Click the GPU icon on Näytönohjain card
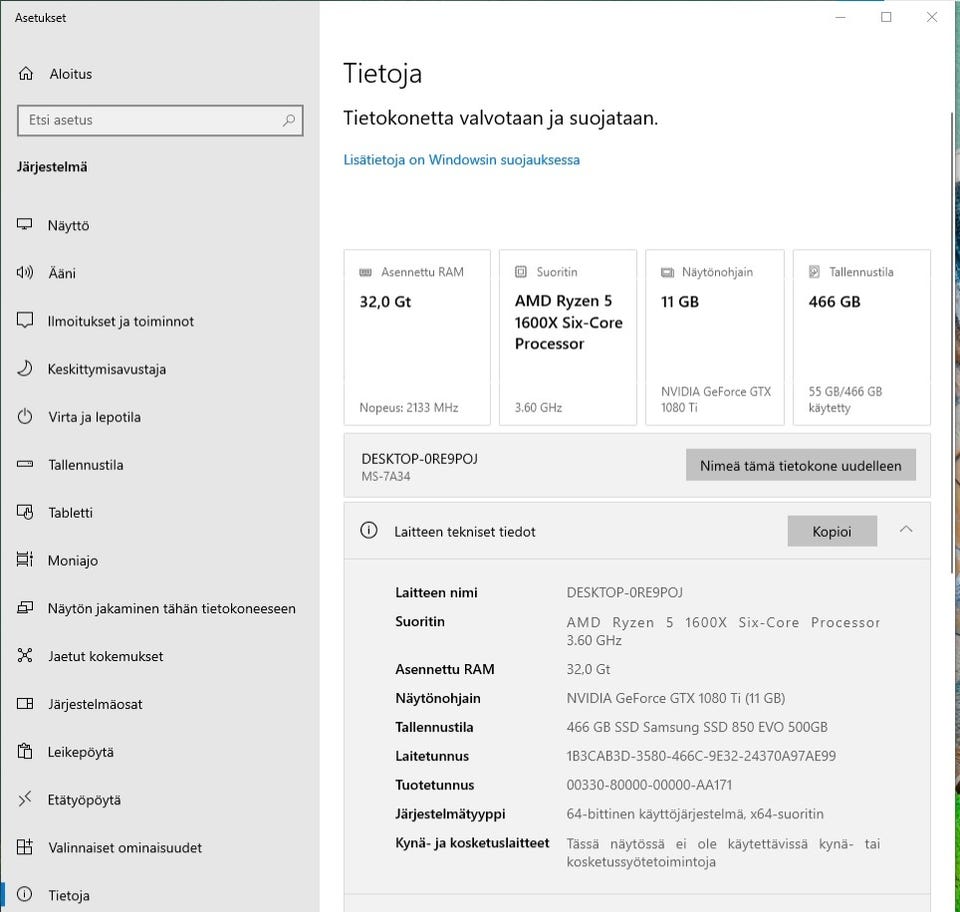960x912 pixels. (667, 272)
